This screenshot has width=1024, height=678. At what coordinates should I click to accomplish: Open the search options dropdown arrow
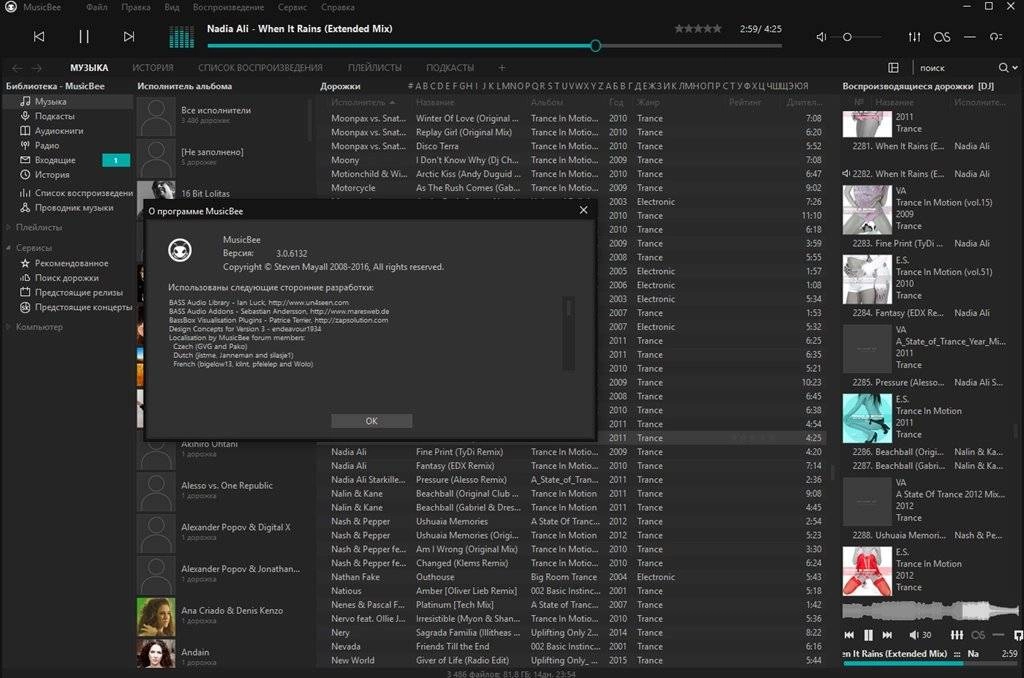(1015, 68)
